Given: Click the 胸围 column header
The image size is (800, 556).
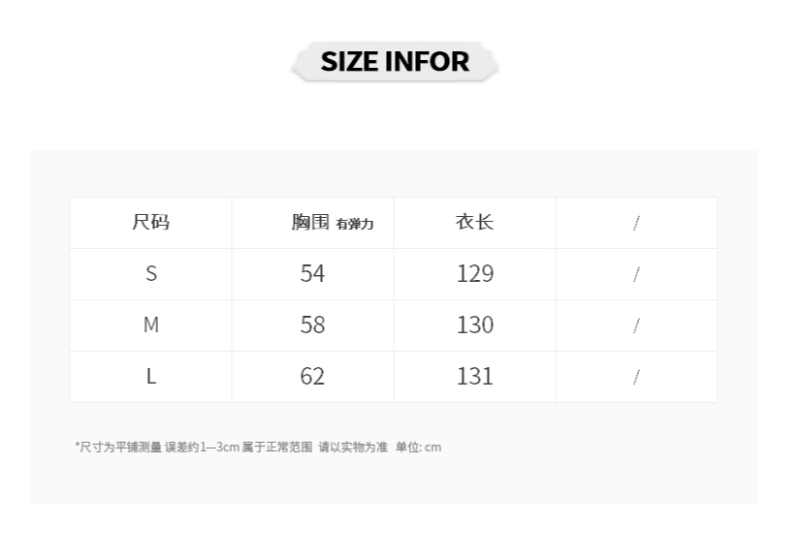Looking at the screenshot, I should (x=310, y=222).
